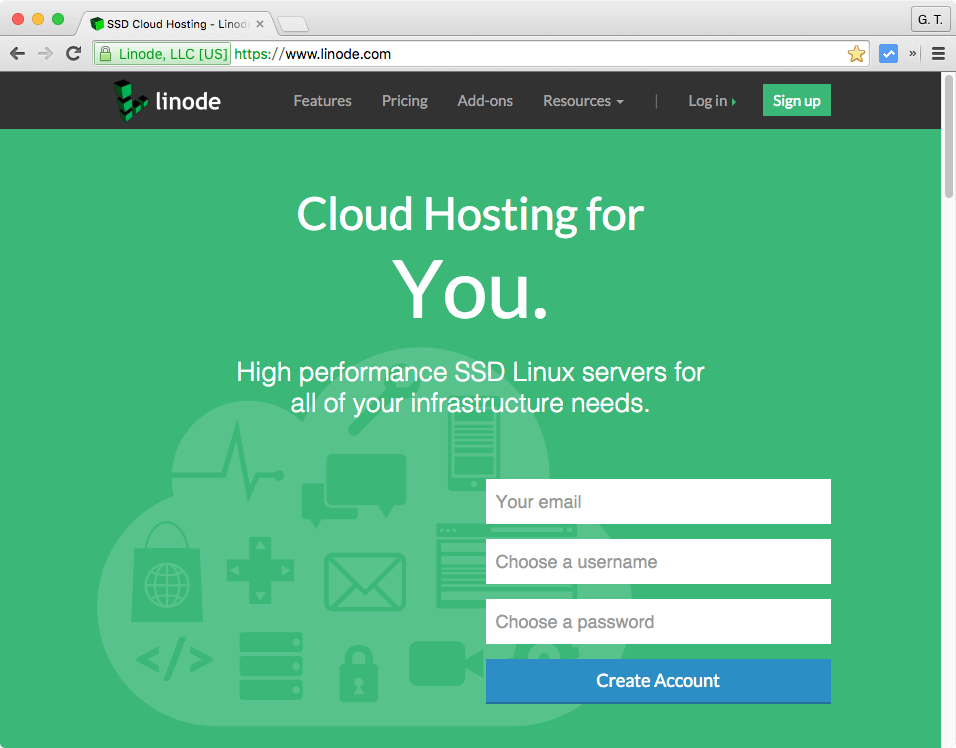Viewport: 956px width, 748px height.
Task: Click the green Sign up button
Action: point(797,100)
